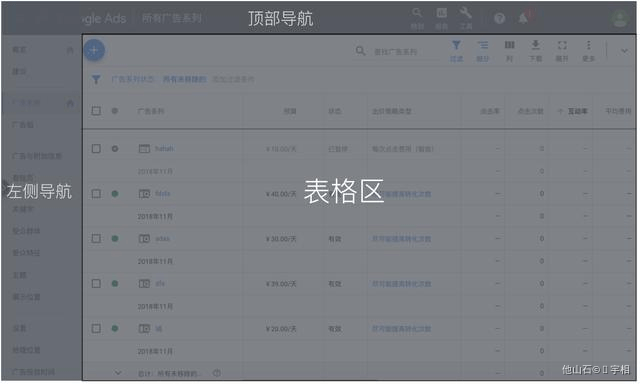
Task: Check the box for the hahah campaign
Action: click(x=96, y=149)
